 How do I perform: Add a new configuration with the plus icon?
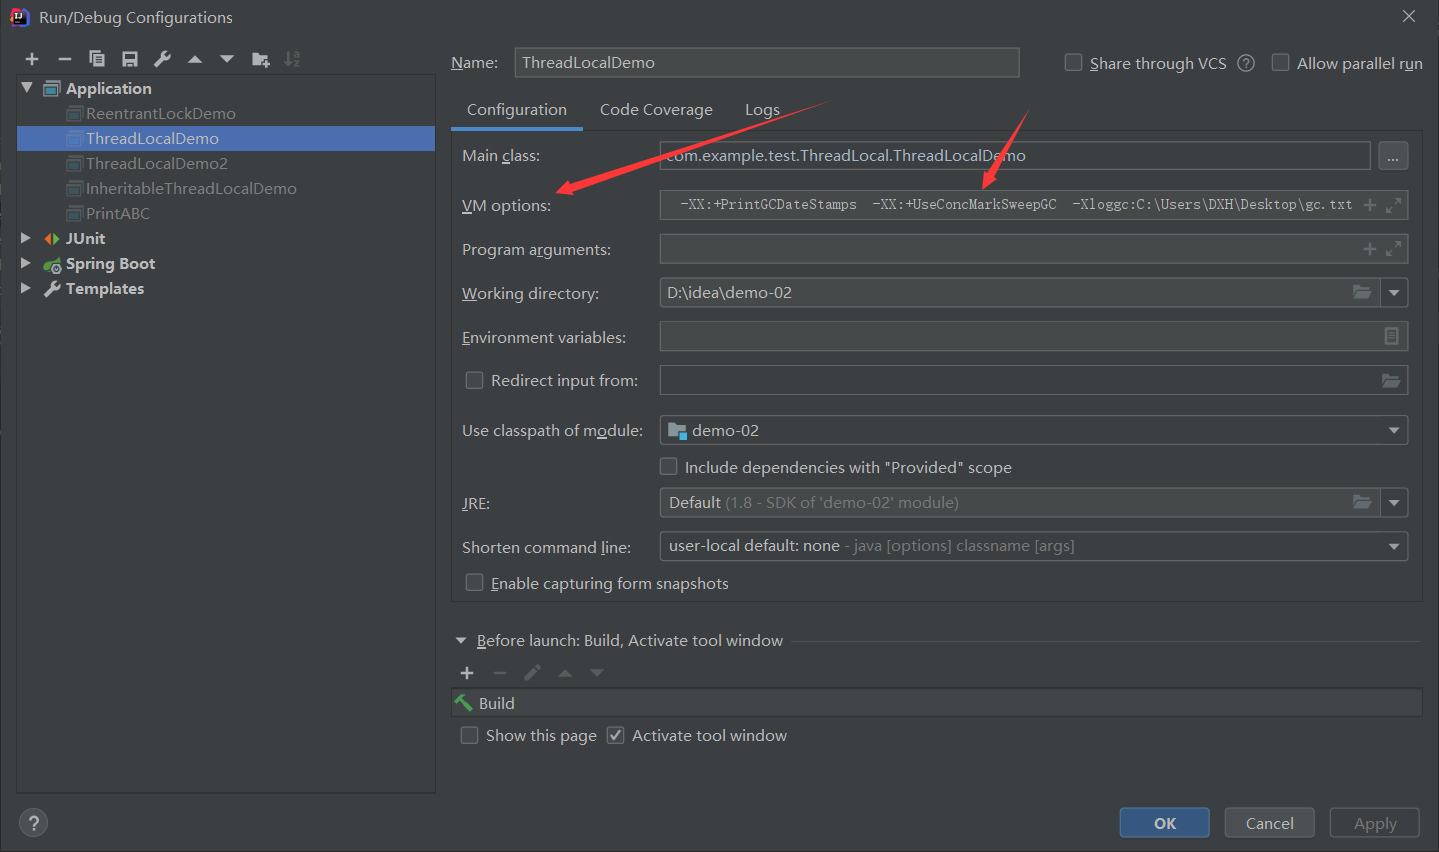(x=32, y=60)
